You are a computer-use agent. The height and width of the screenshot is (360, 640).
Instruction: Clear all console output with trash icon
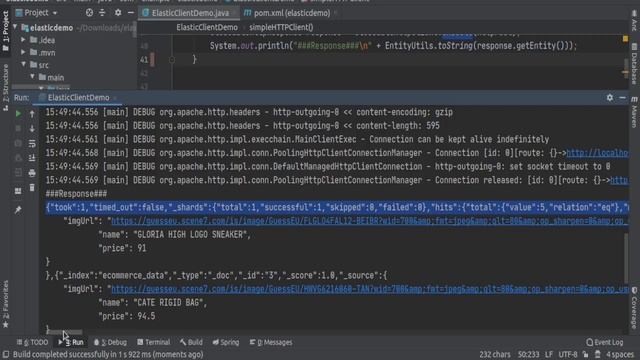click(32, 188)
